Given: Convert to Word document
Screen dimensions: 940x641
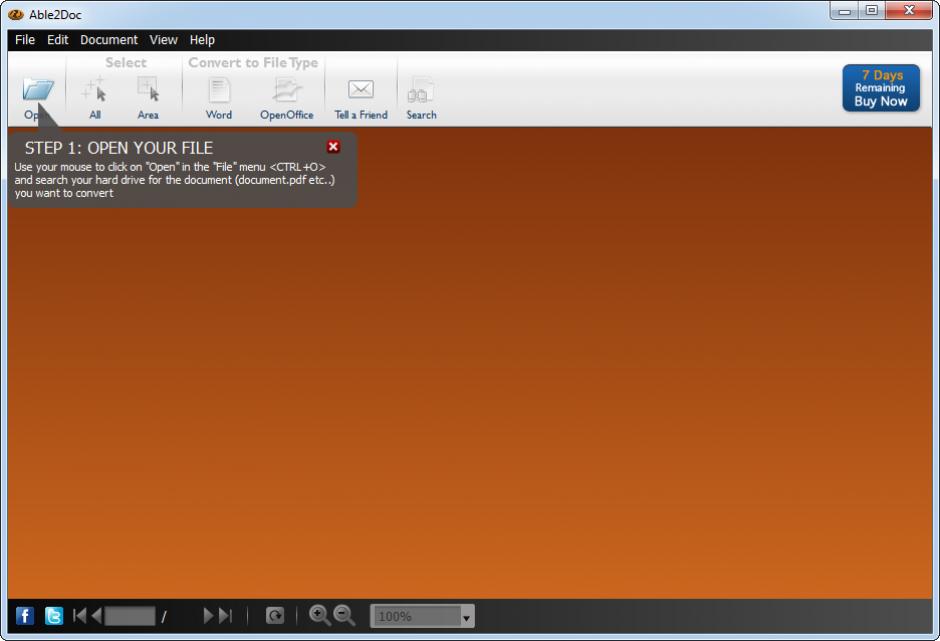Looking at the screenshot, I should click(219, 98).
